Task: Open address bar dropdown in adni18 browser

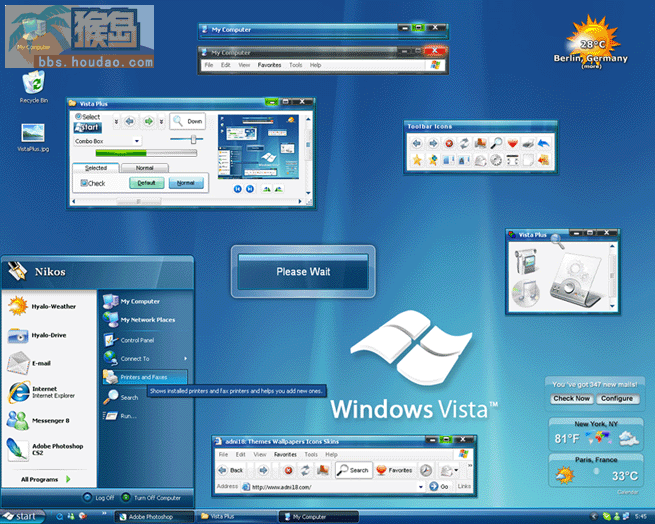Action: 420,487
